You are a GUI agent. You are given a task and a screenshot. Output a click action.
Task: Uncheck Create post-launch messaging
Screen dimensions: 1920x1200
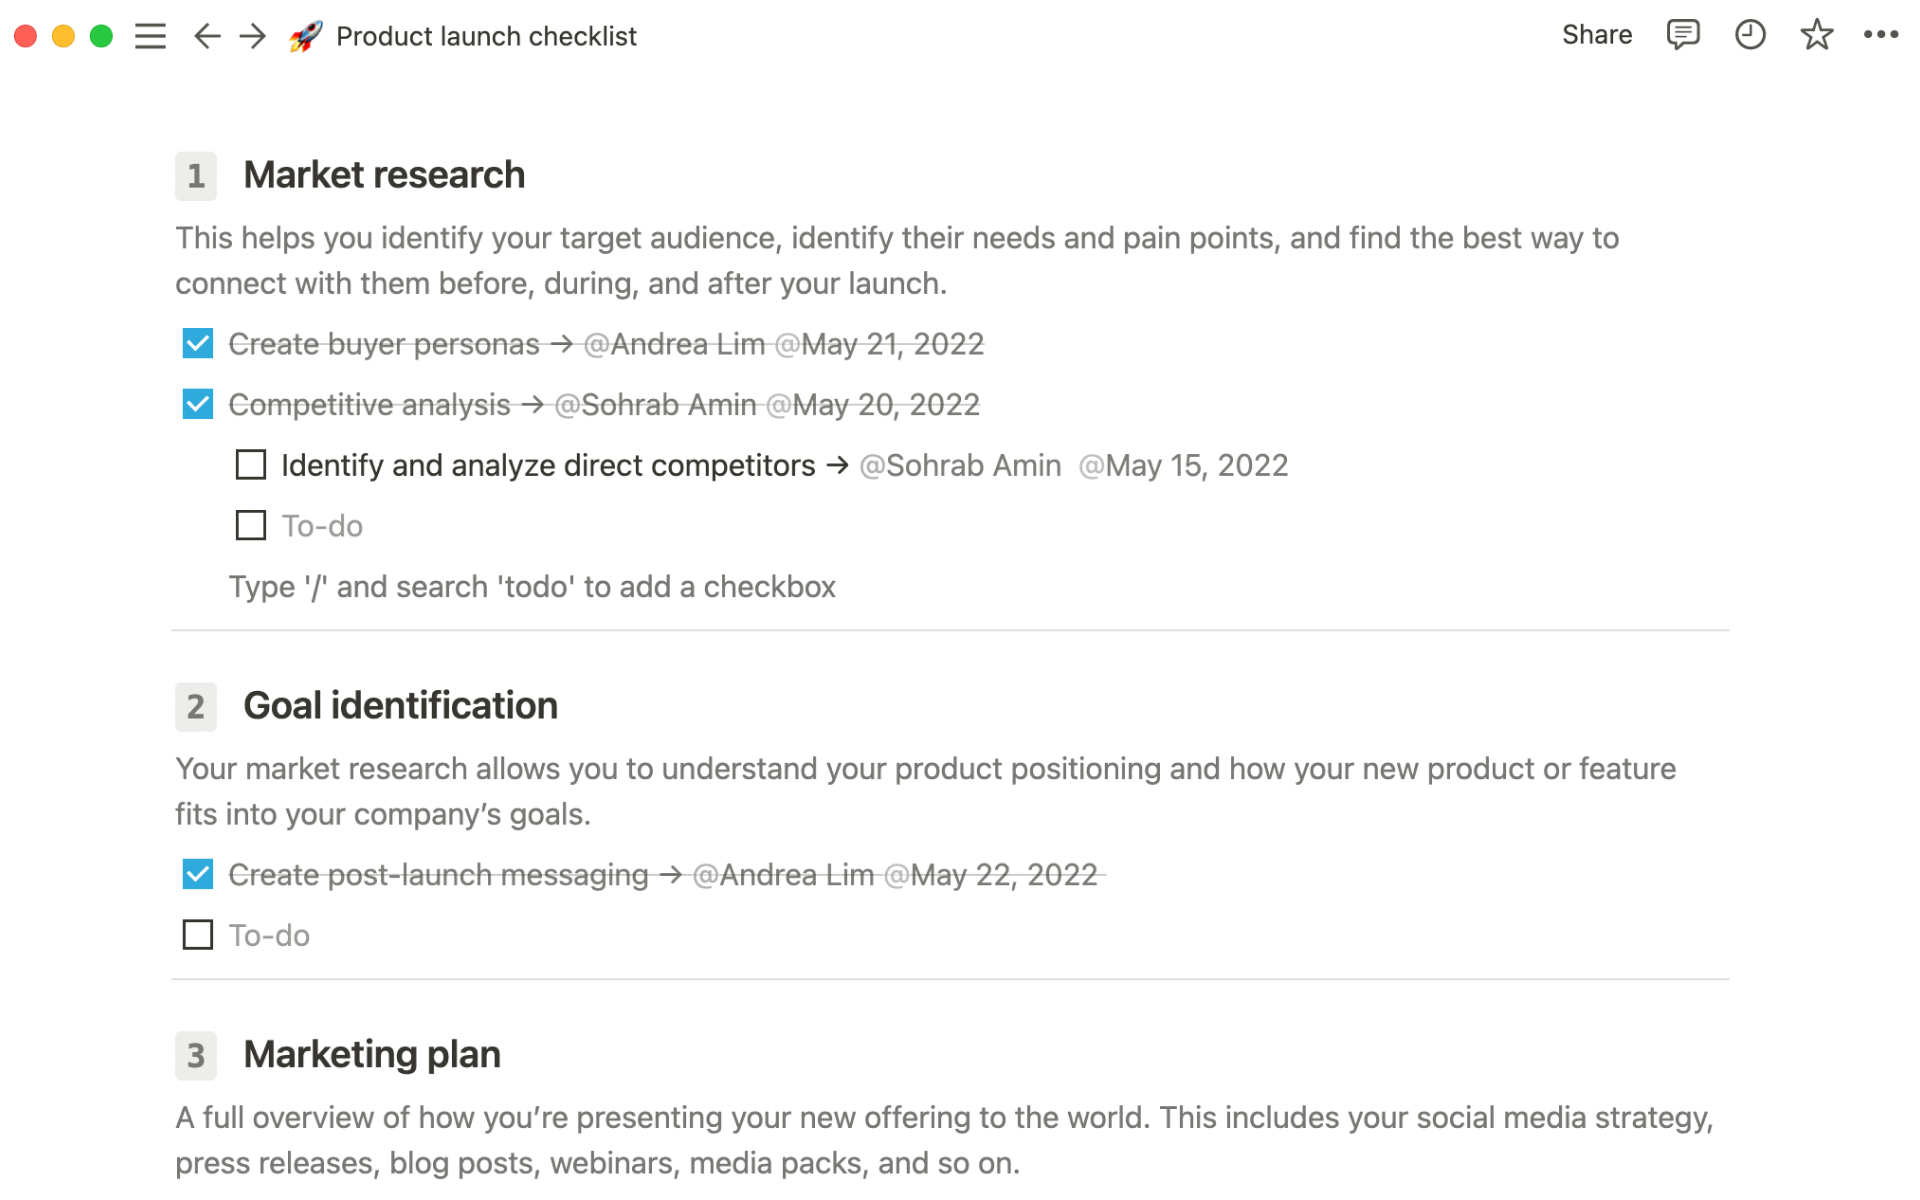click(x=197, y=873)
